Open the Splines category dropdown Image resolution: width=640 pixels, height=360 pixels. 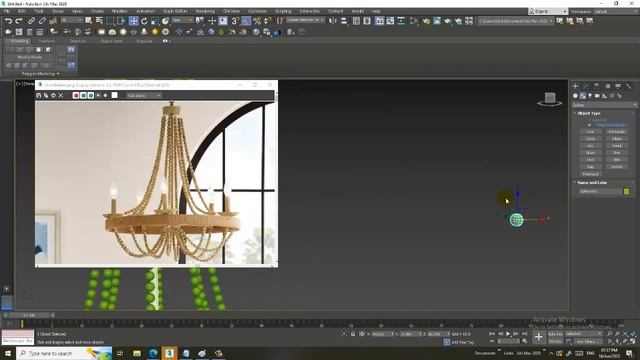click(x=604, y=105)
